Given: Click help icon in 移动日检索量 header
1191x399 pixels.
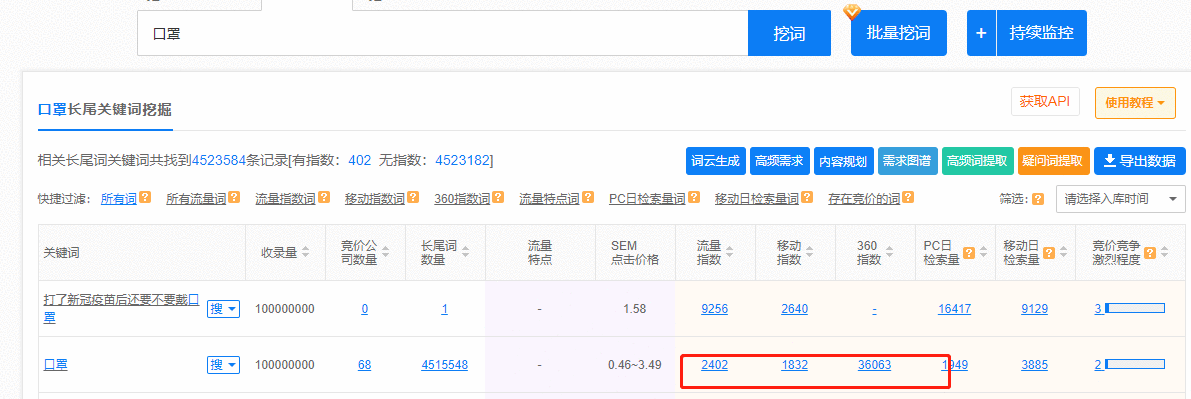Looking at the screenshot, I should [x=1048, y=252].
